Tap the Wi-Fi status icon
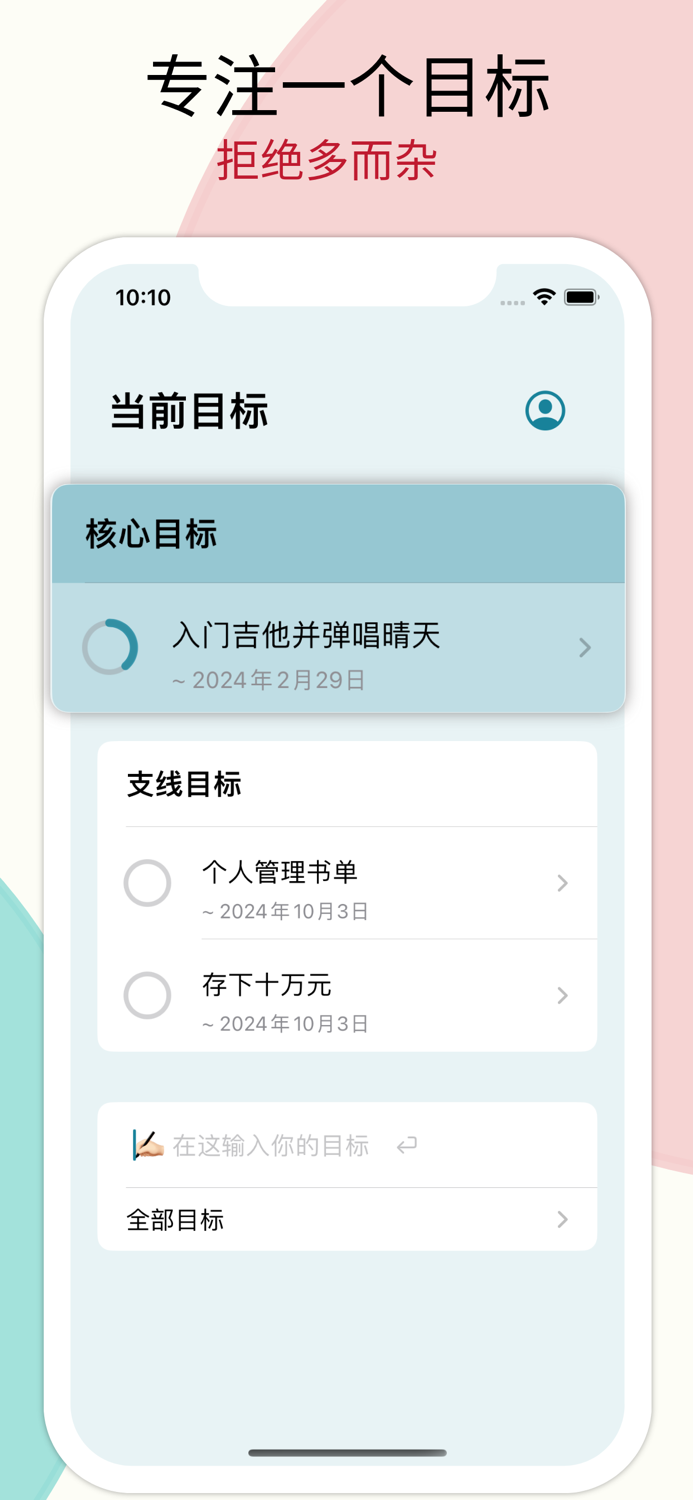Image resolution: width=693 pixels, height=1500 pixels. (x=542, y=297)
